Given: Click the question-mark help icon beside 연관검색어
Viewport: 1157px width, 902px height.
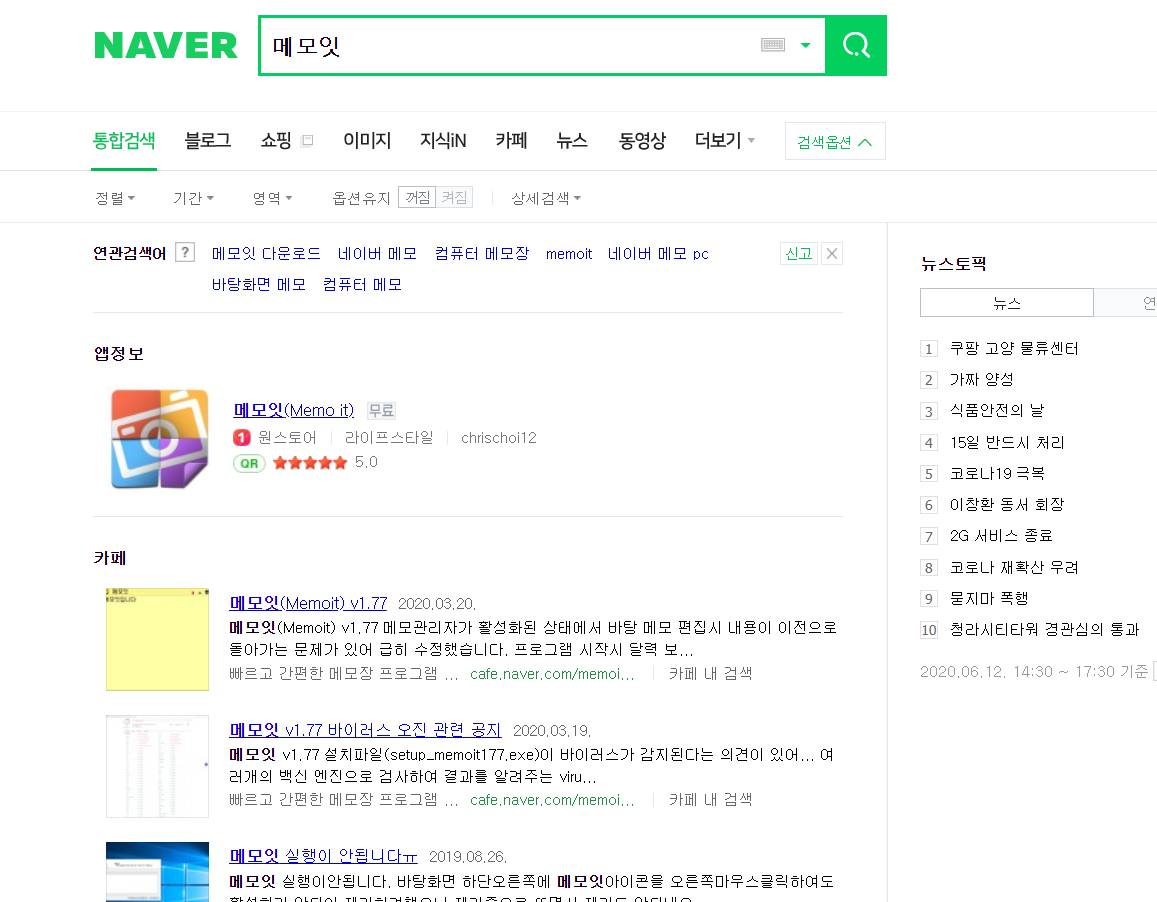Looking at the screenshot, I should (x=185, y=252).
